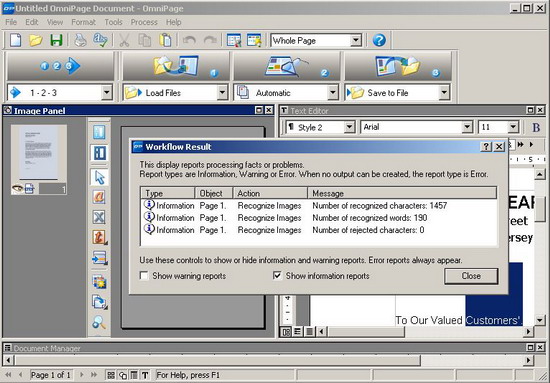The height and width of the screenshot is (383, 550).
Task: Click the Bold B icon in Text Editor
Action: click(x=536, y=127)
